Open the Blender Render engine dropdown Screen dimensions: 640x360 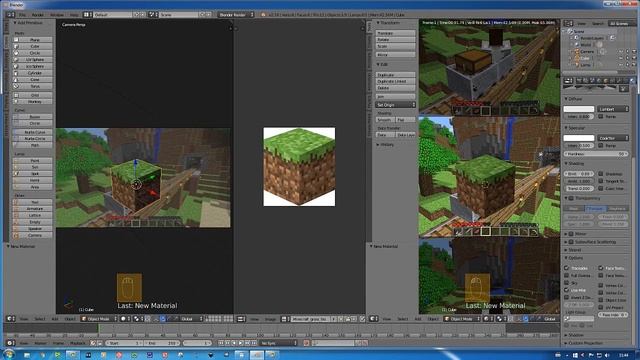coord(236,15)
